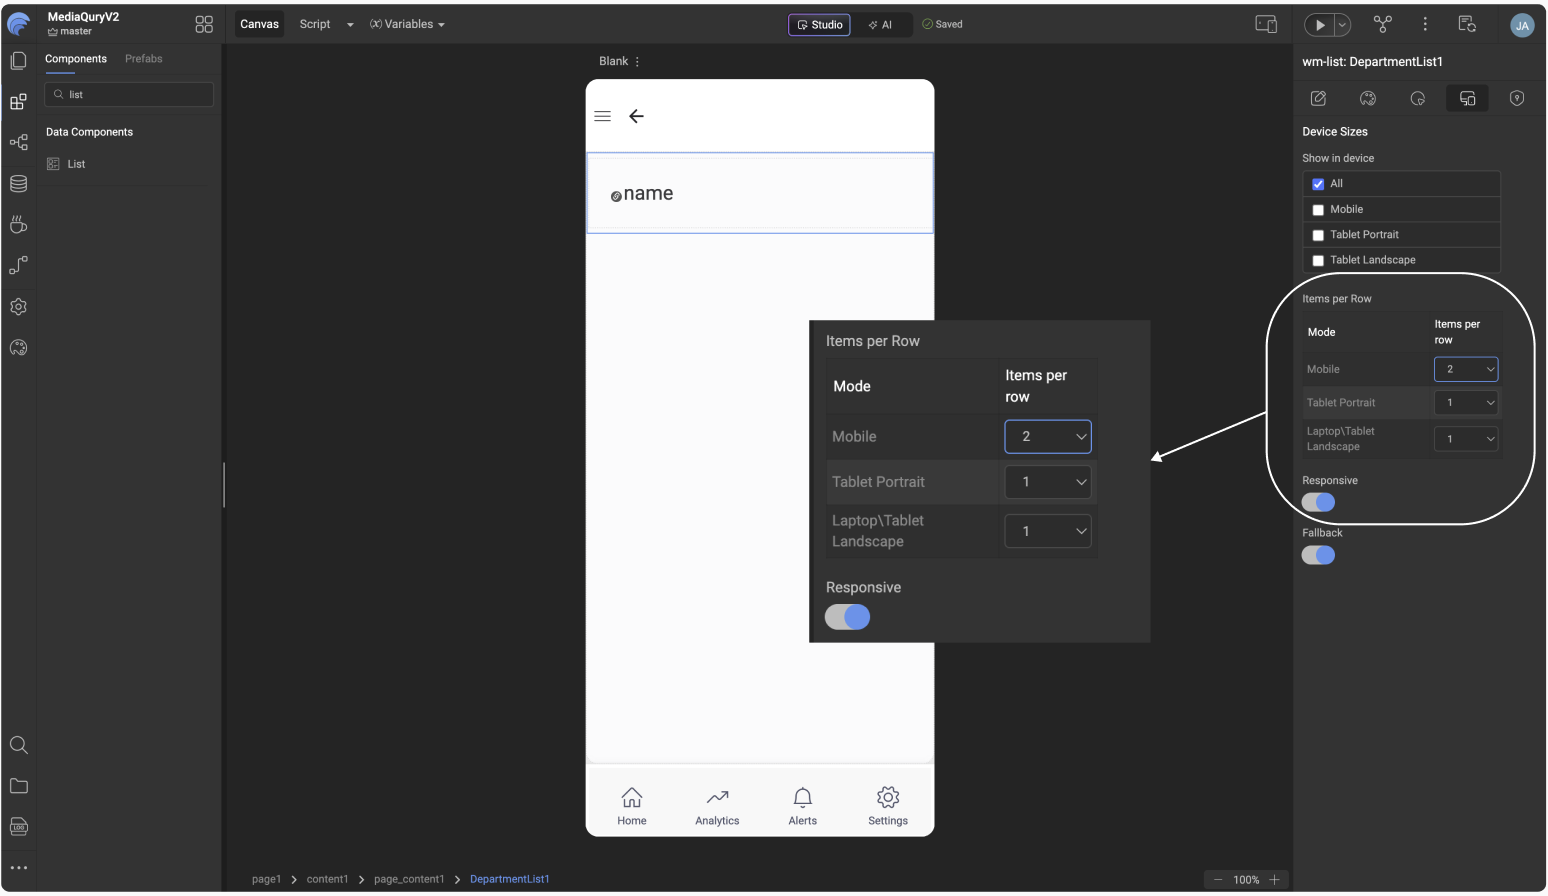Click the project grid switcher icon
This screenshot has width=1548, height=896.
click(204, 24)
